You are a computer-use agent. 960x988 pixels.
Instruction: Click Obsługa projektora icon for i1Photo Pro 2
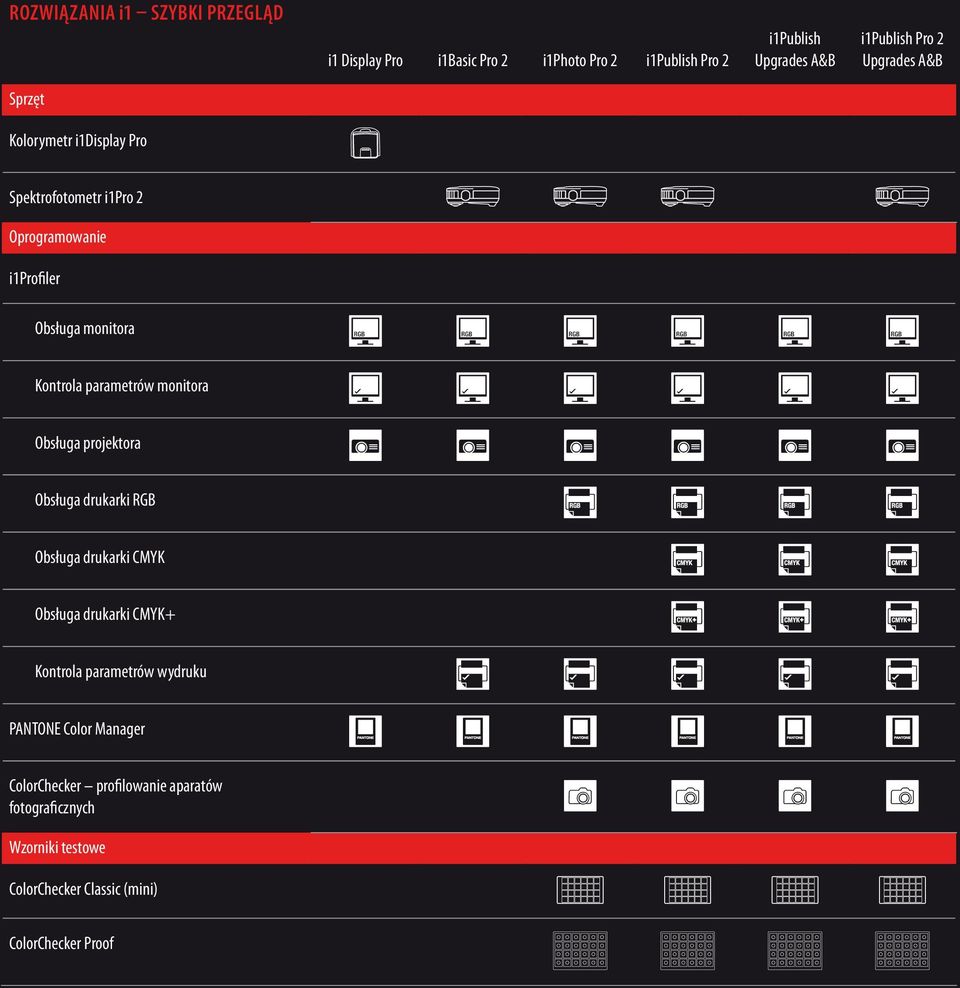[580, 445]
